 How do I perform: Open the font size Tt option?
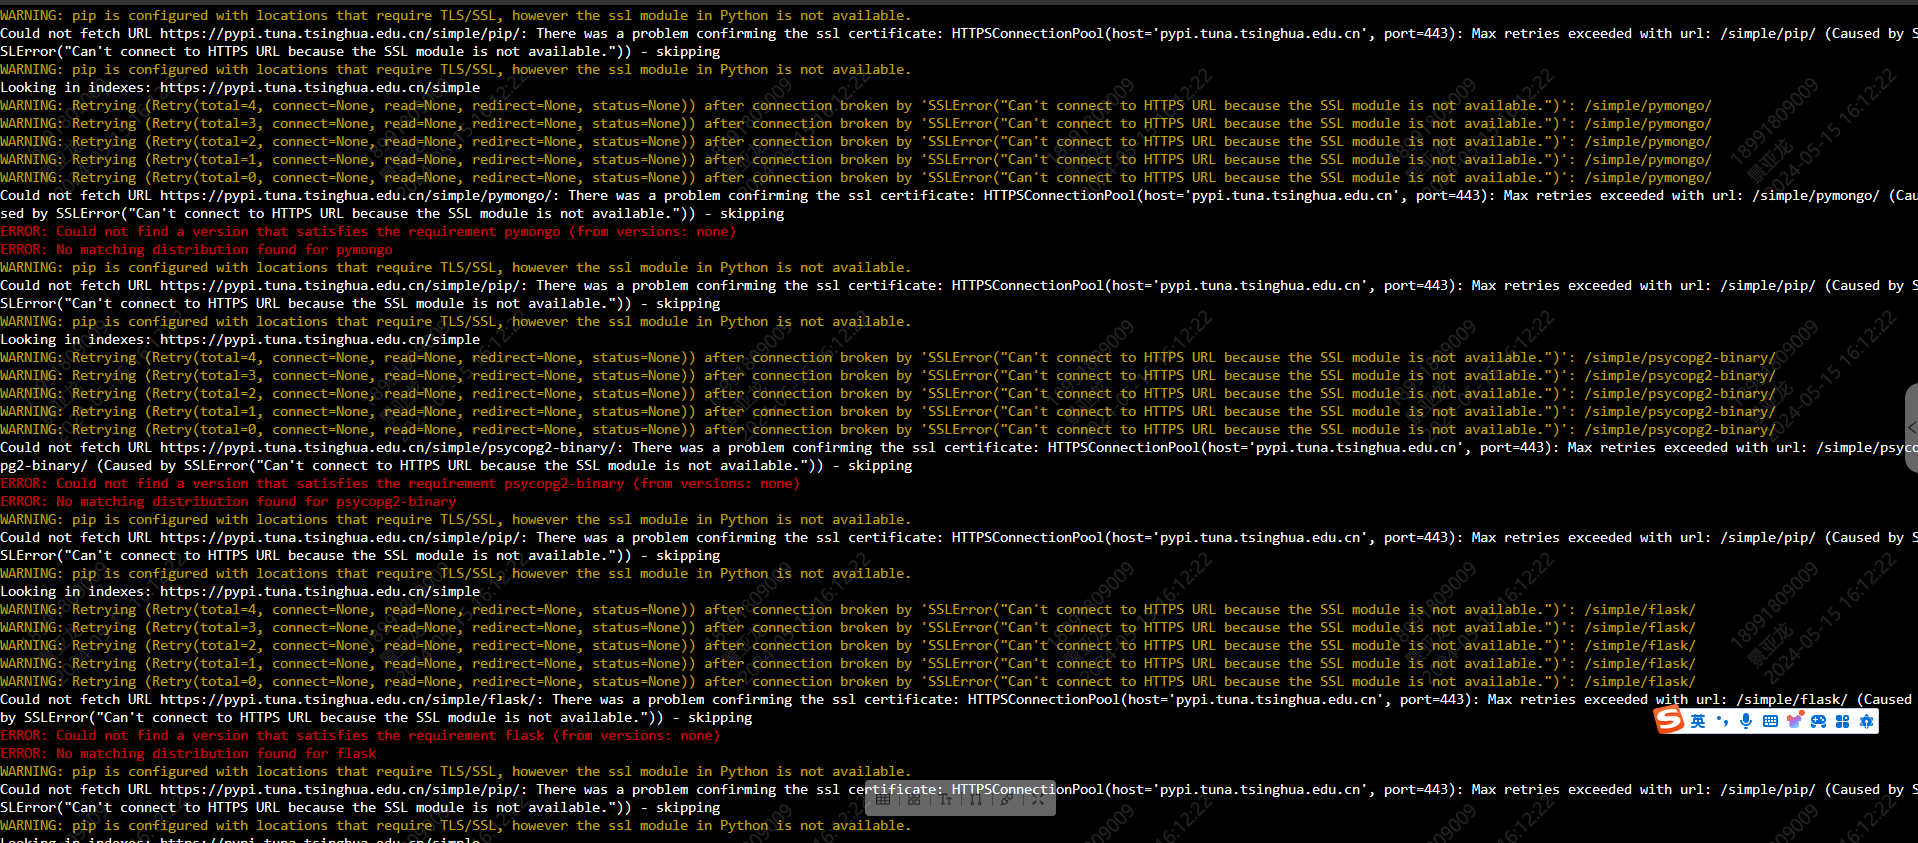click(946, 799)
